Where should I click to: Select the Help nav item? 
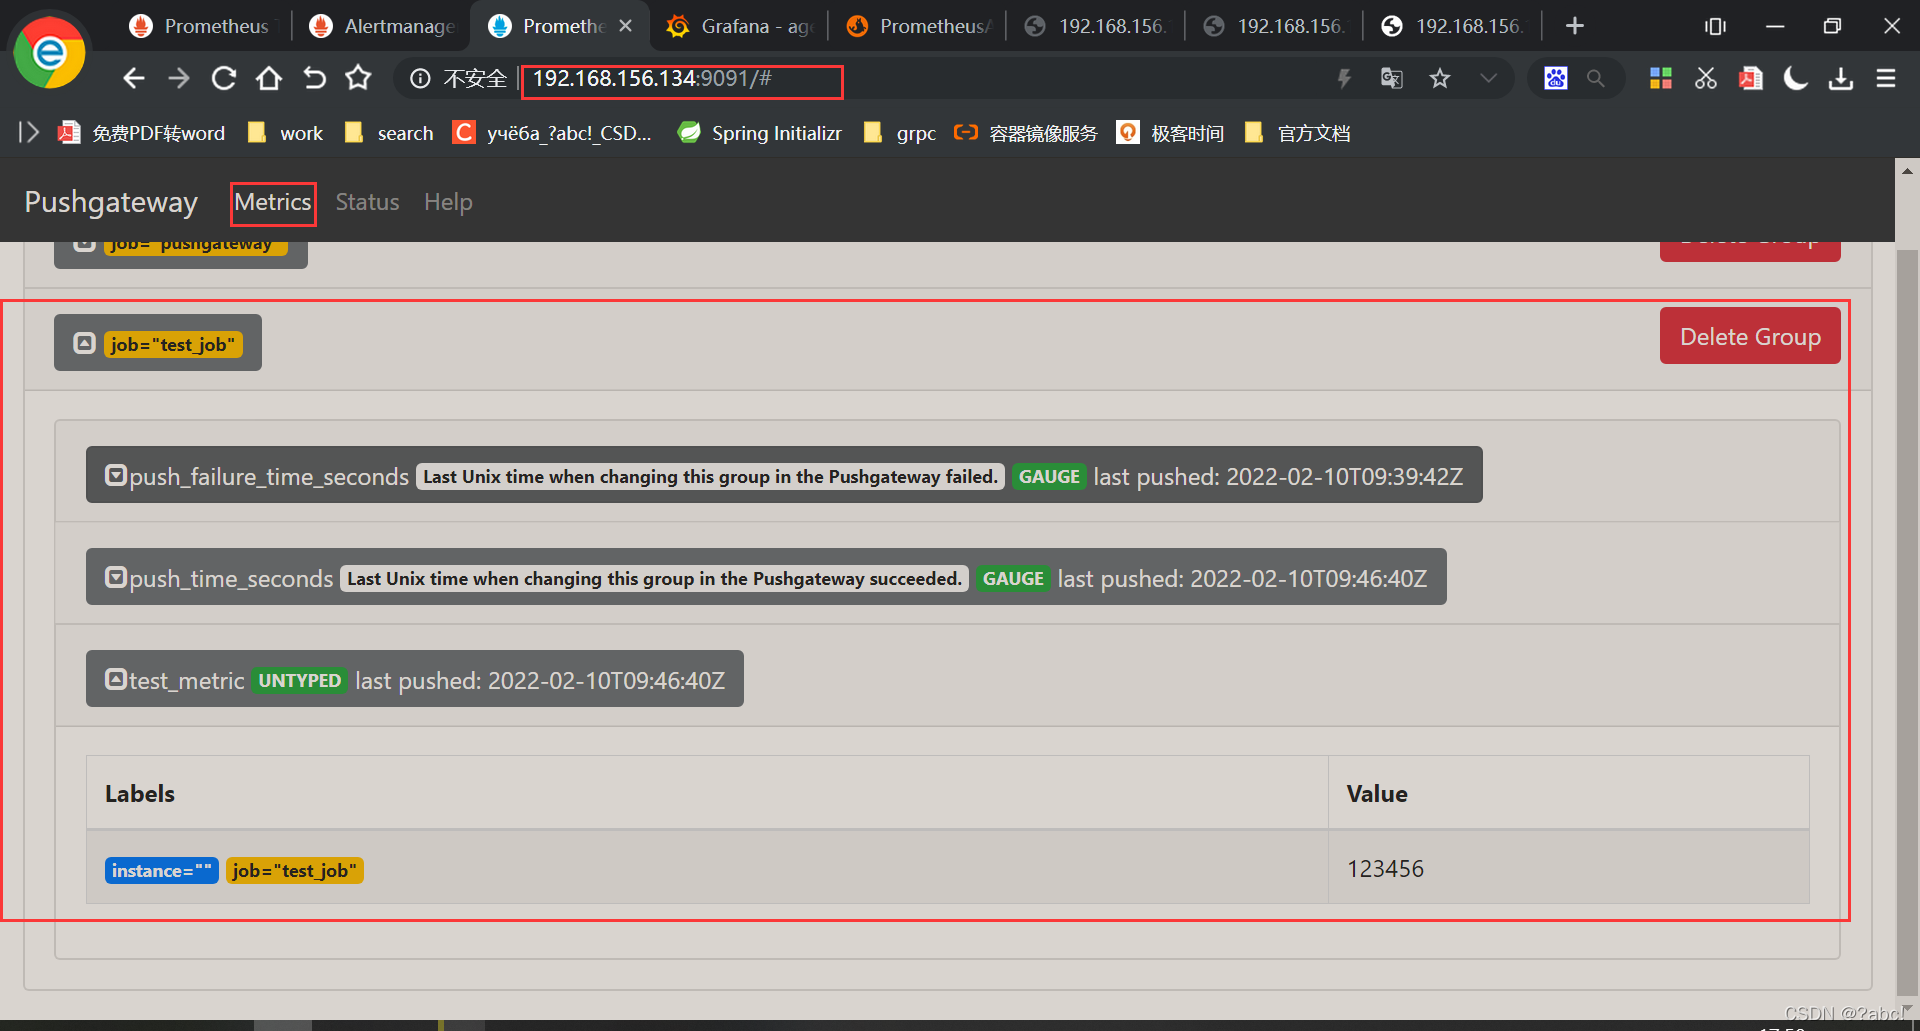[448, 203]
